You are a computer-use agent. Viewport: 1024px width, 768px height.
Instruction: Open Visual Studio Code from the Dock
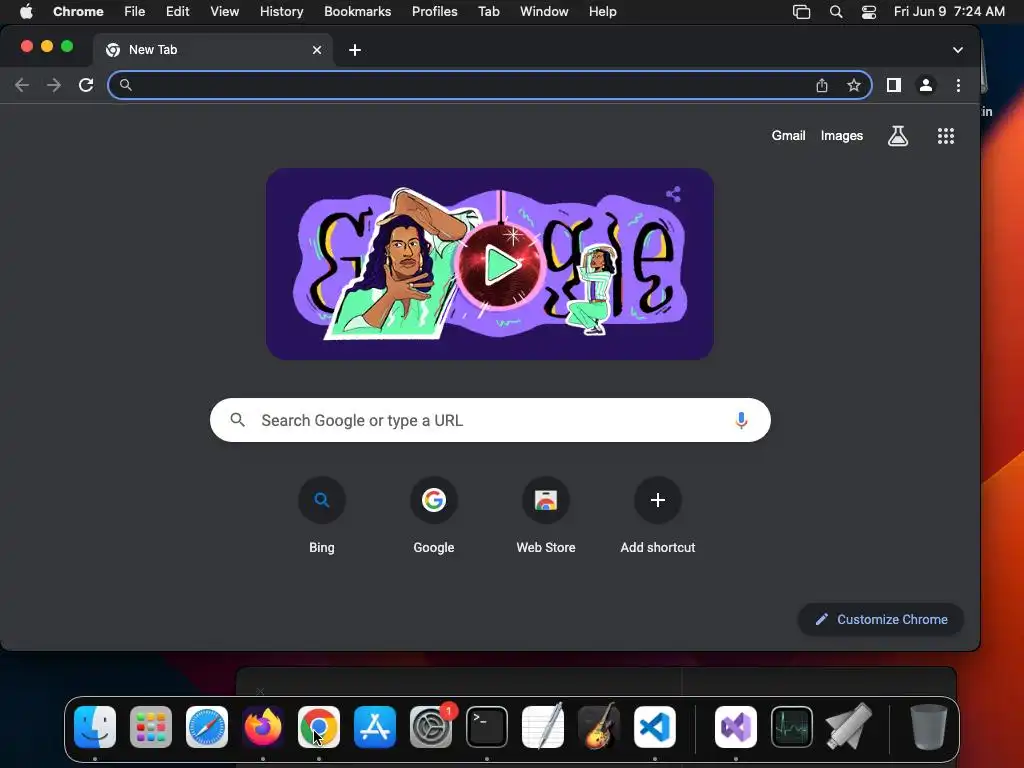pos(654,726)
